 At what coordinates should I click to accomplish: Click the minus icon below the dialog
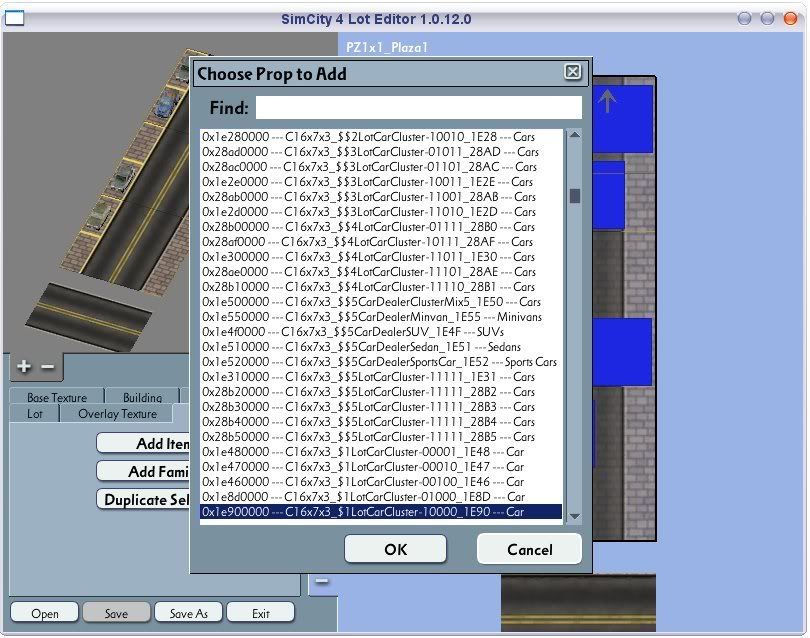[x=321, y=581]
